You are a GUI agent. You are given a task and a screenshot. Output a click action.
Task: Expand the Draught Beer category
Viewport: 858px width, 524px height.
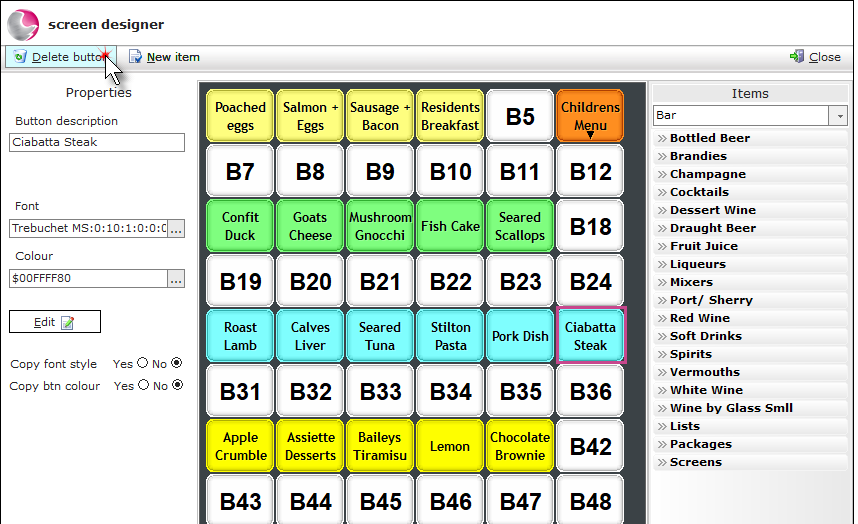pyautogui.click(x=750, y=228)
